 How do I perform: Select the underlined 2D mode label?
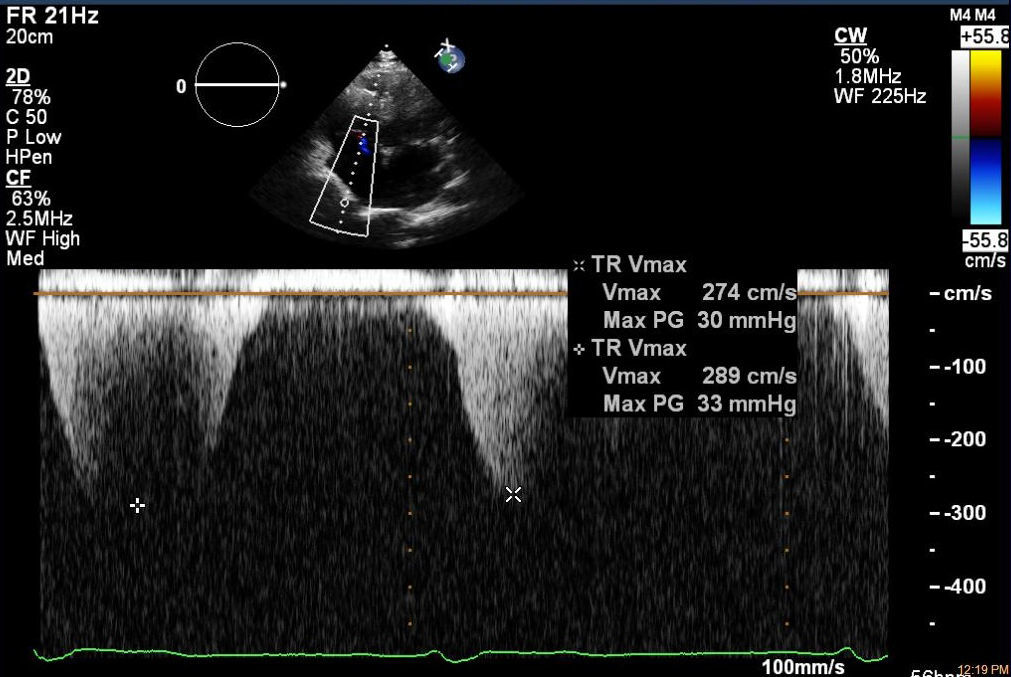17,77
